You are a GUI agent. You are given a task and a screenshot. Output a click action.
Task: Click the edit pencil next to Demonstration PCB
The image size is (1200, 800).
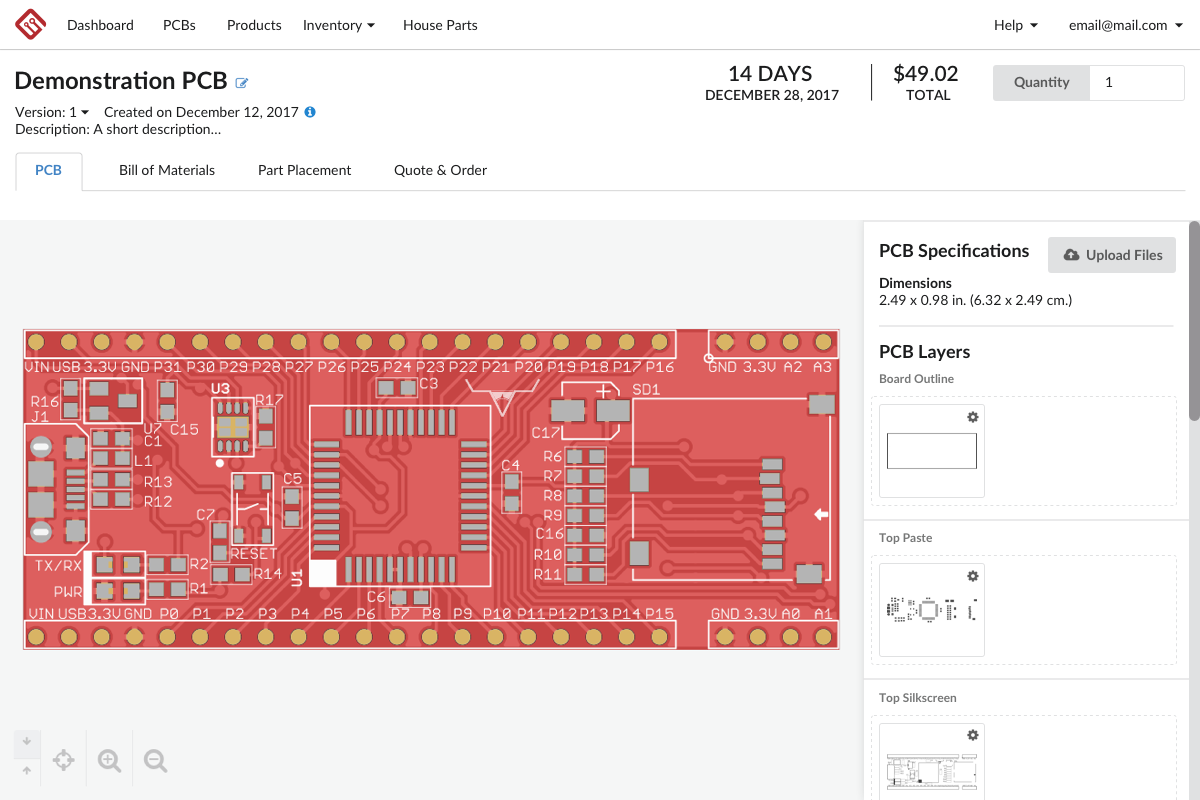(241, 82)
